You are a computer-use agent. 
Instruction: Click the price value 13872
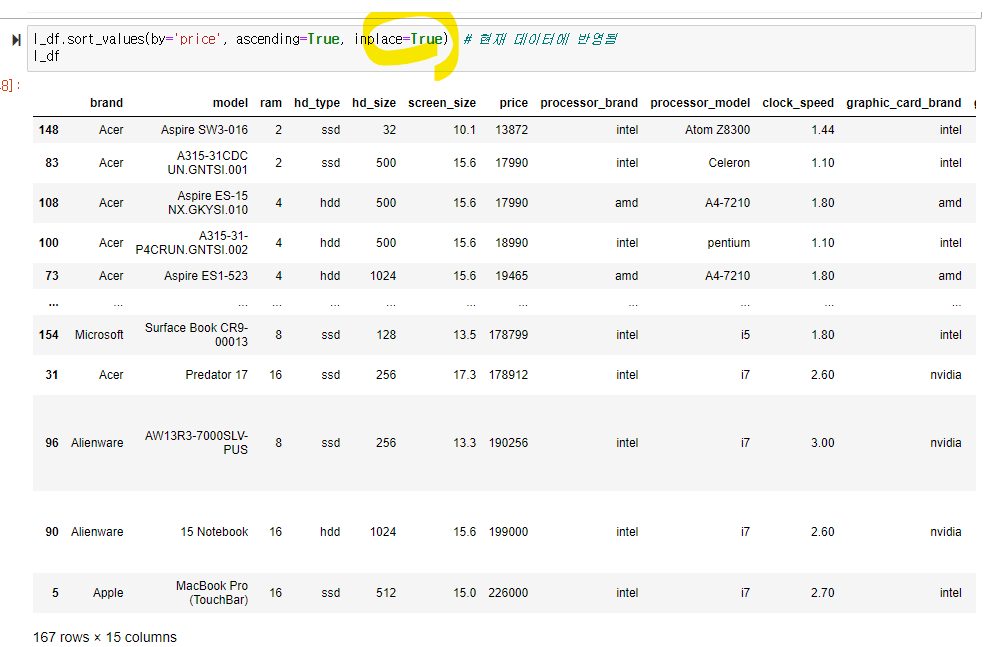511,130
